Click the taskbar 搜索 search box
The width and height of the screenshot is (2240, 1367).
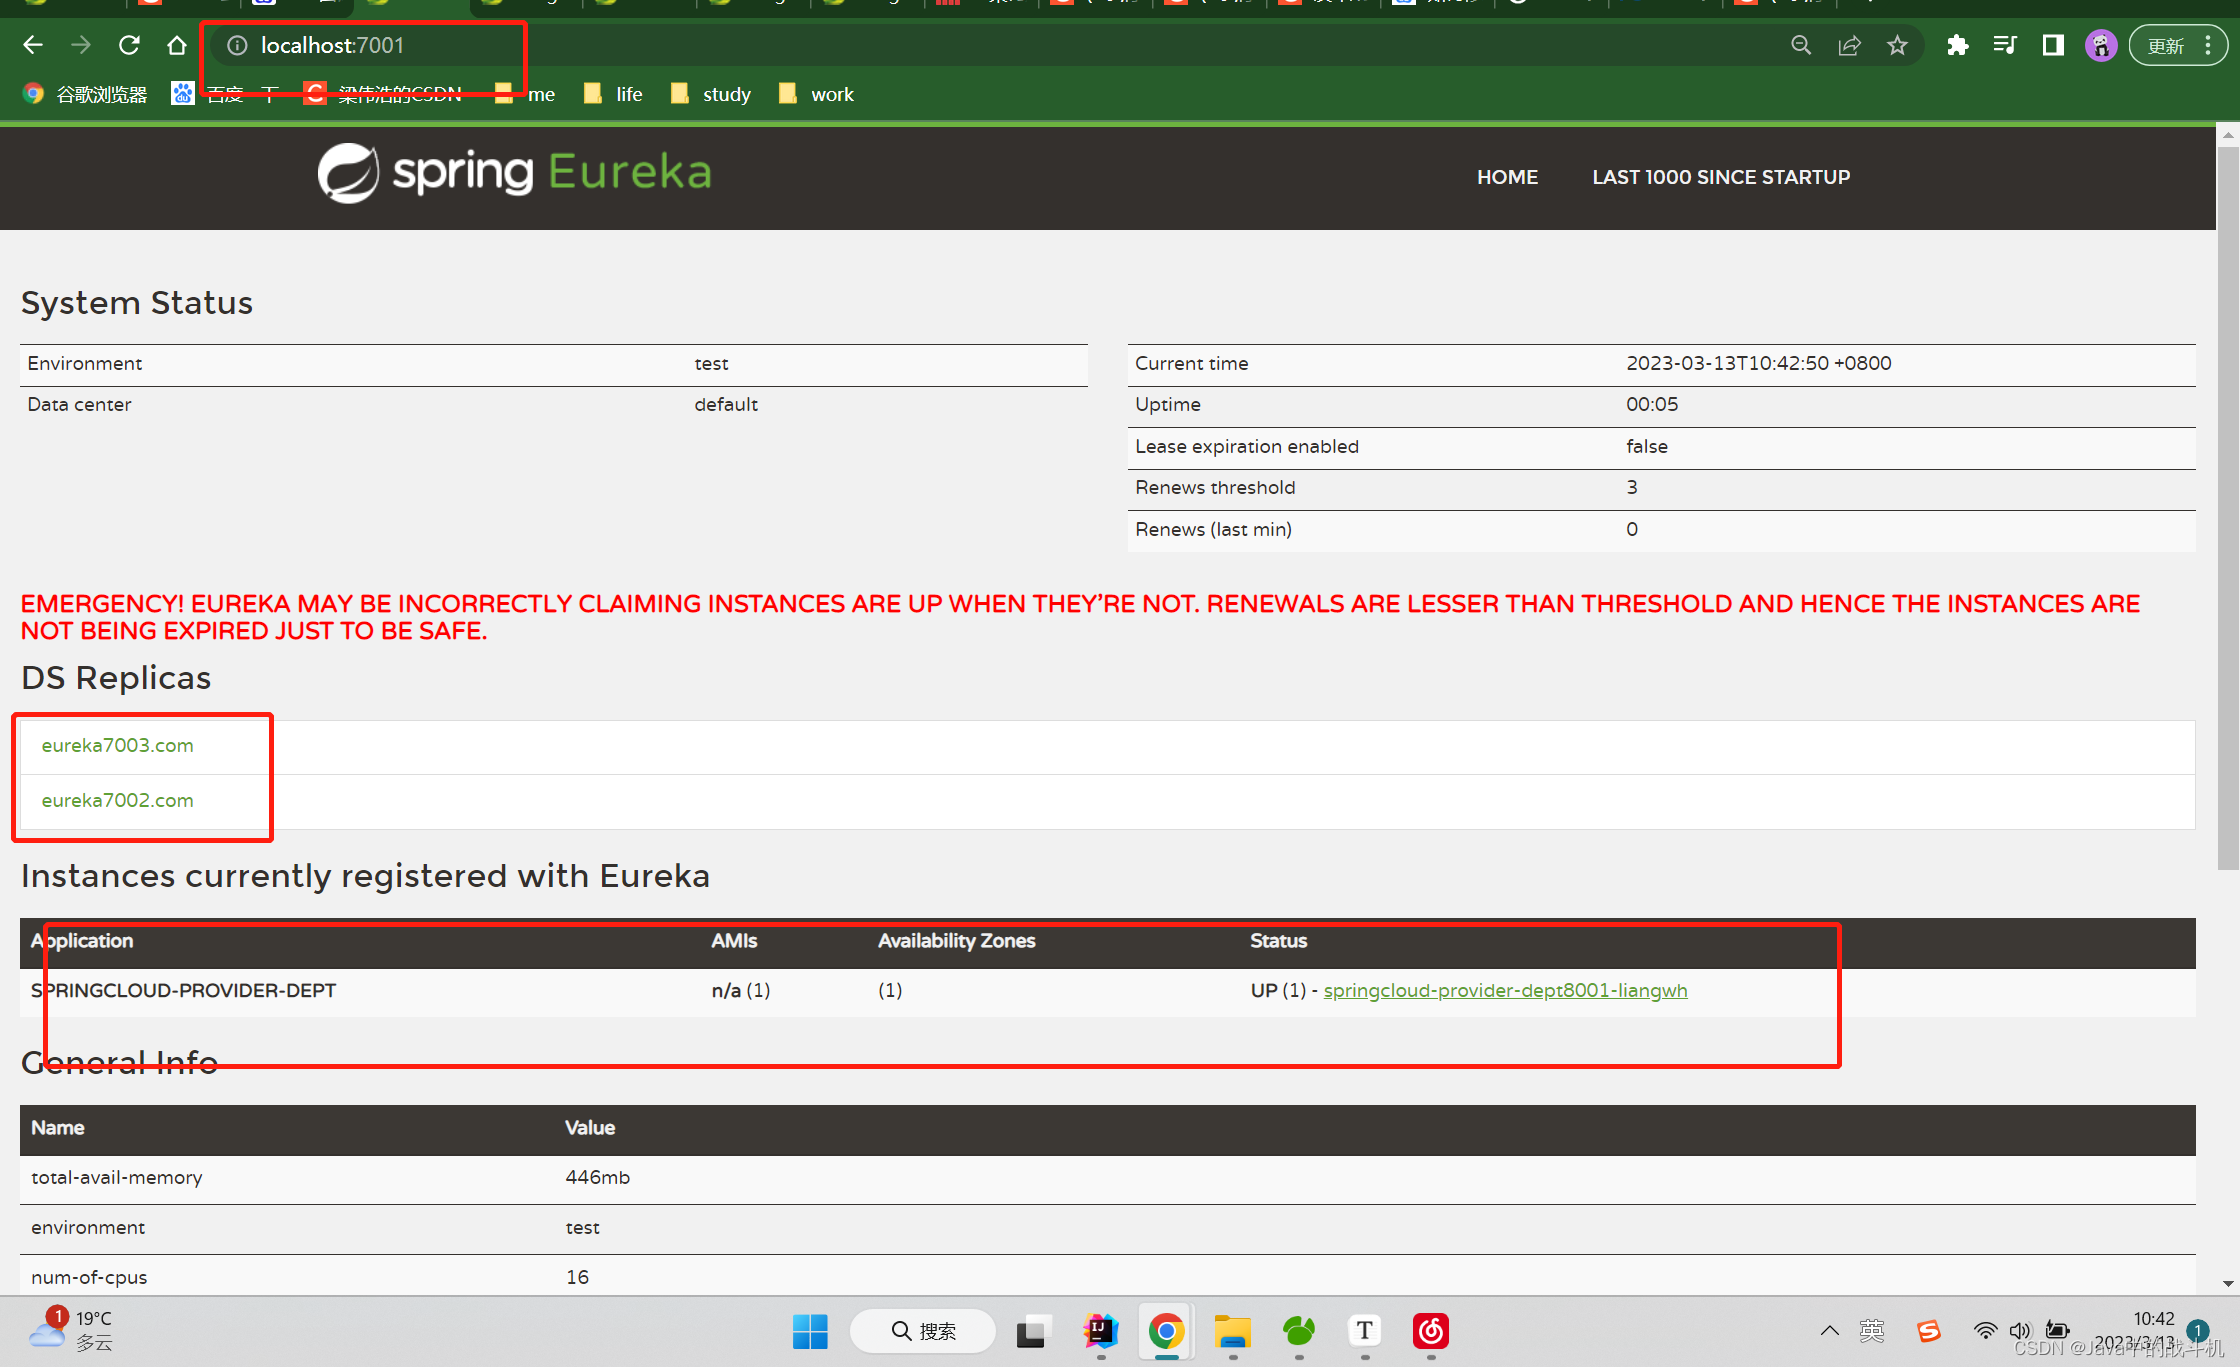tap(923, 1331)
